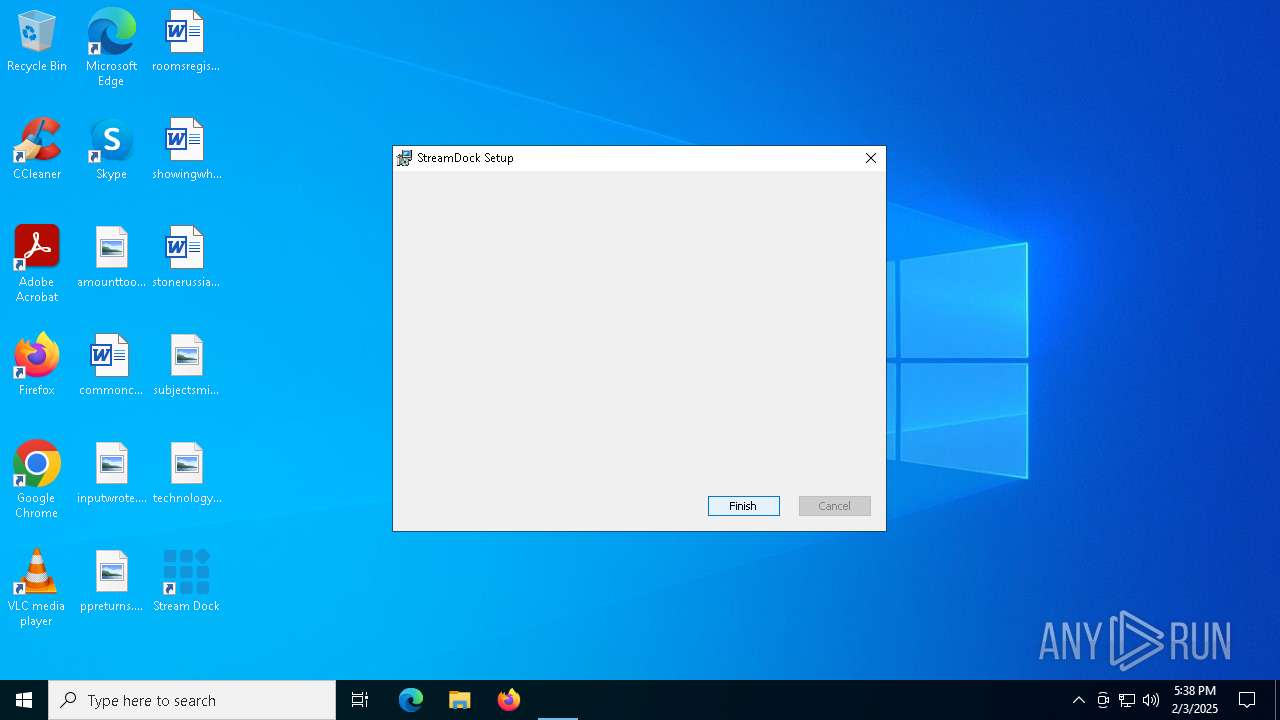Open the Action Center notifications icon

point(1247,700)
